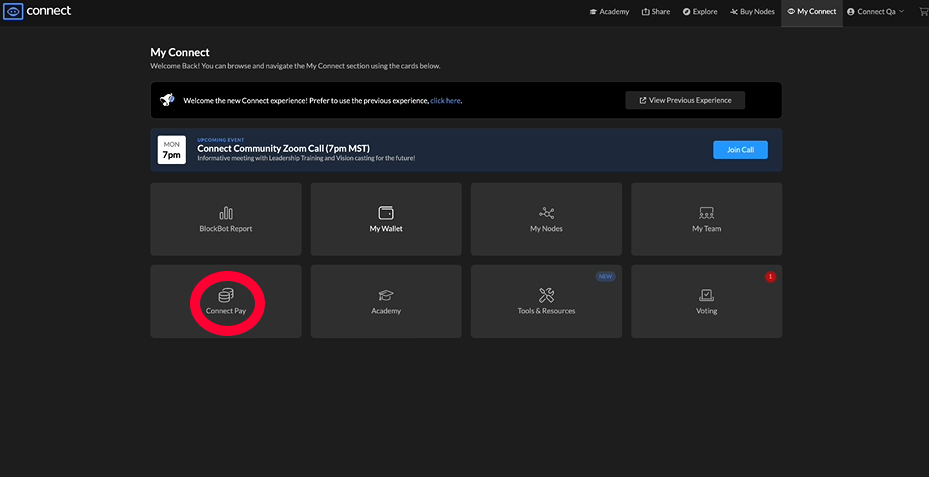The image size is (929, 477).
Task: Follow the 'click here' link
Action: click(x=446, y=101)
